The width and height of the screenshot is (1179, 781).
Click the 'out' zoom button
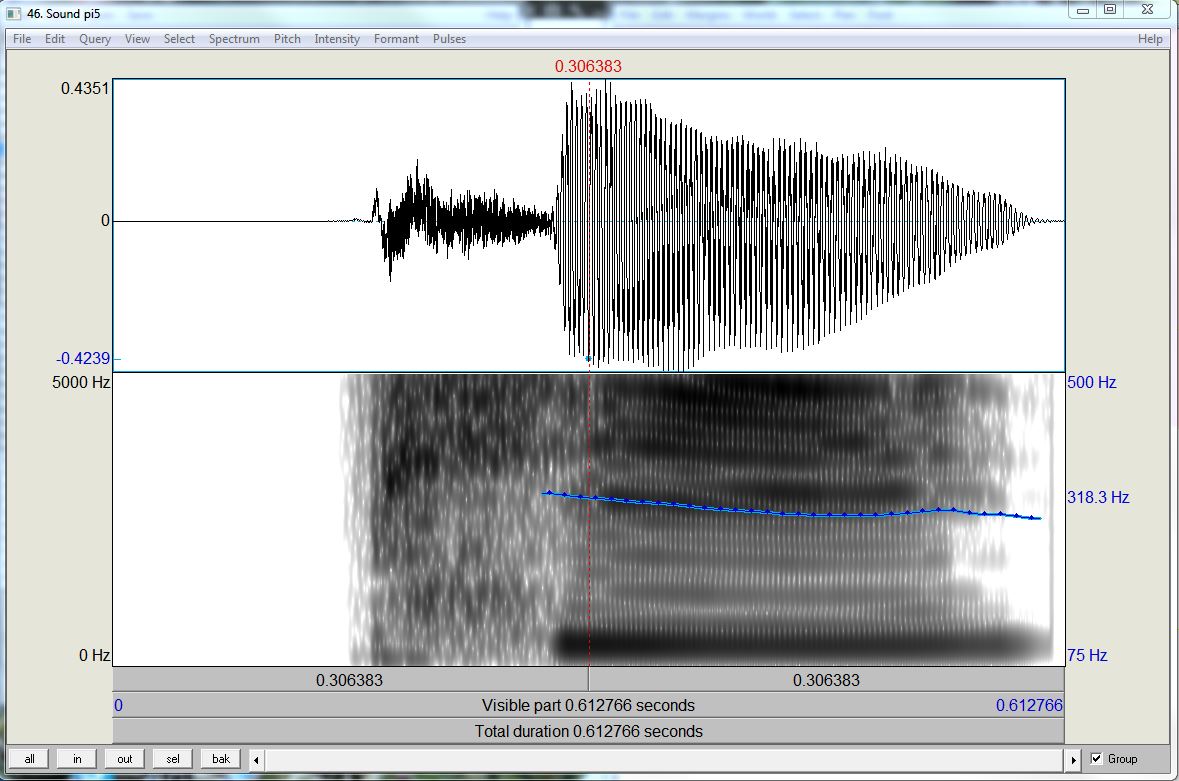pos(125,759)
